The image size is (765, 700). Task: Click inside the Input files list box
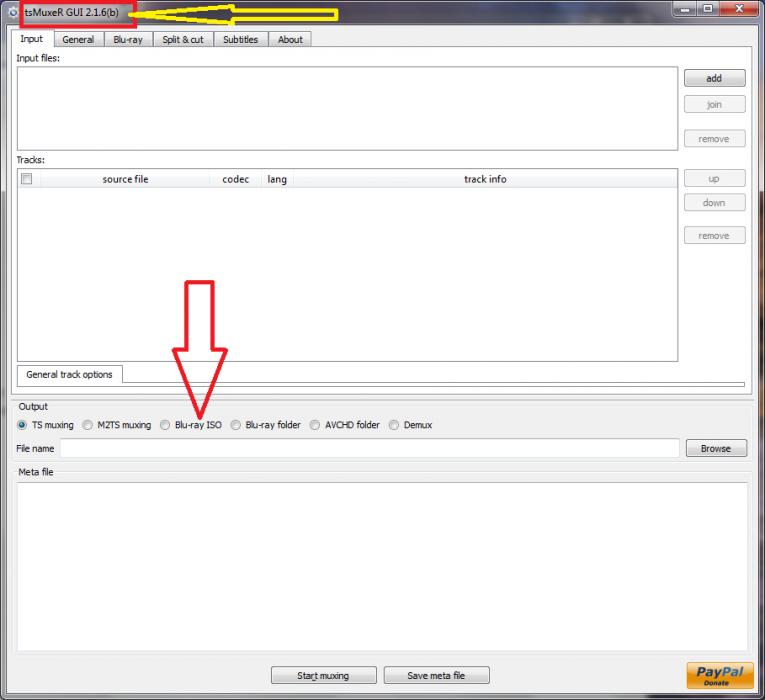347,108
